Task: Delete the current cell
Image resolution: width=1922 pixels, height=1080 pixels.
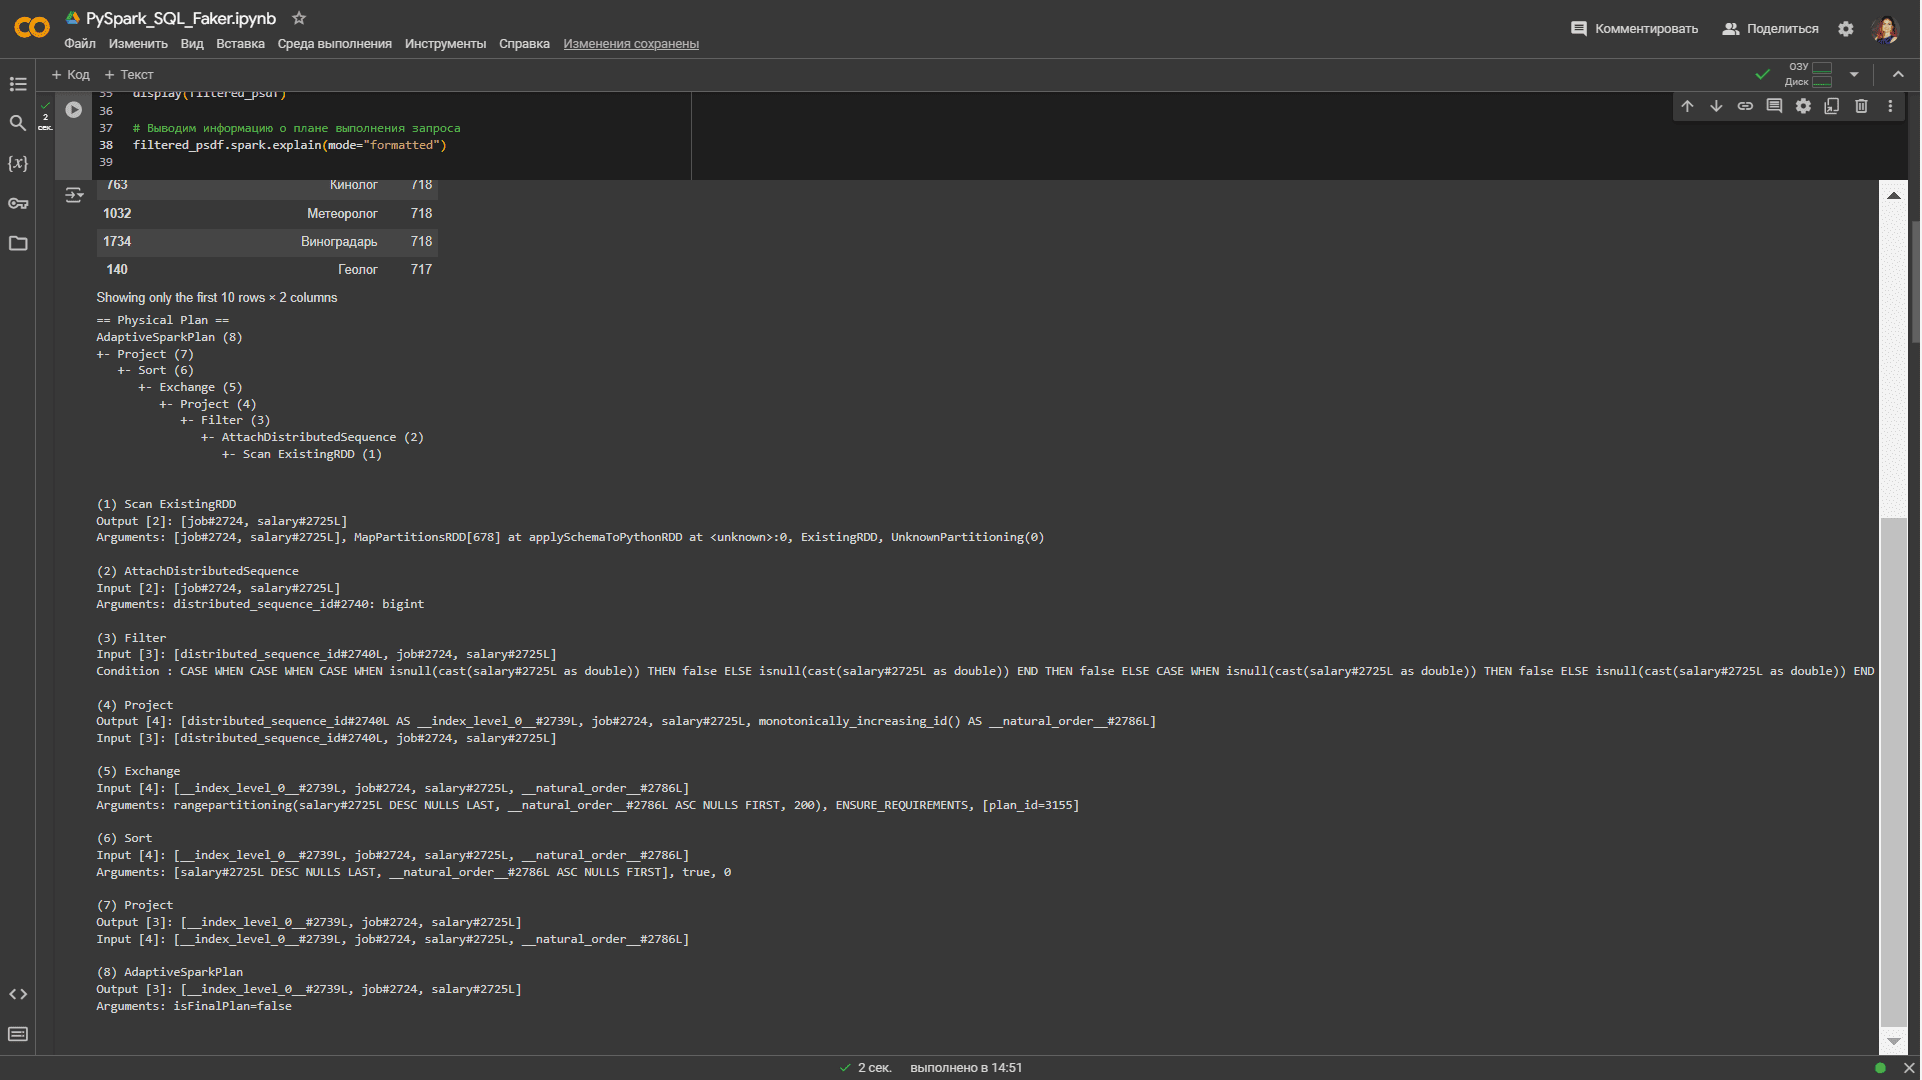Action: pos(1862,106)
